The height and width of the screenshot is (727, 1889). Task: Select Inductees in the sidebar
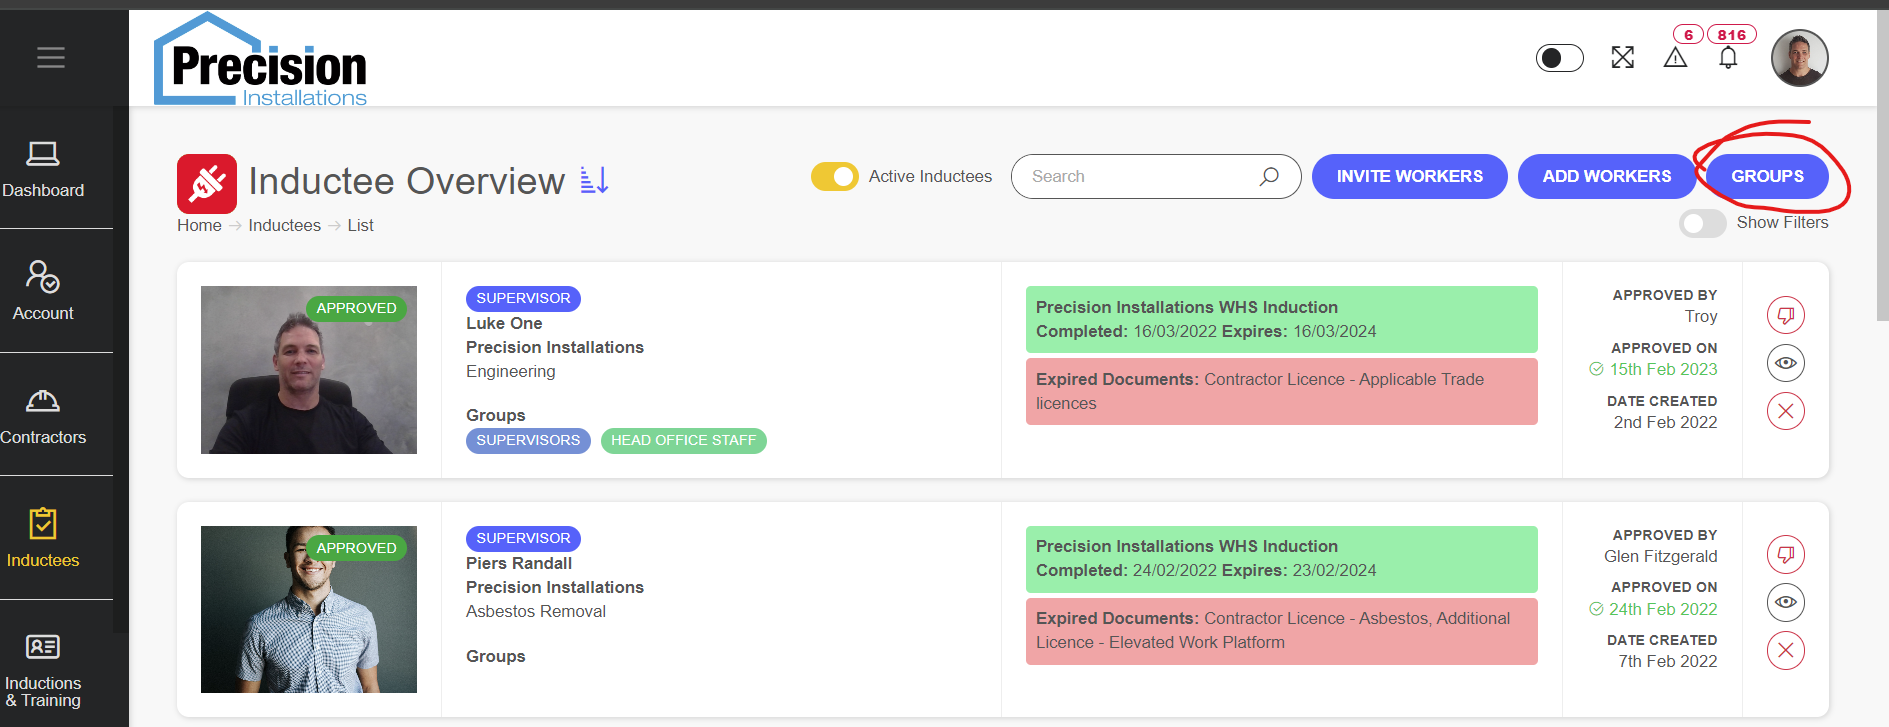click(43, 538)
